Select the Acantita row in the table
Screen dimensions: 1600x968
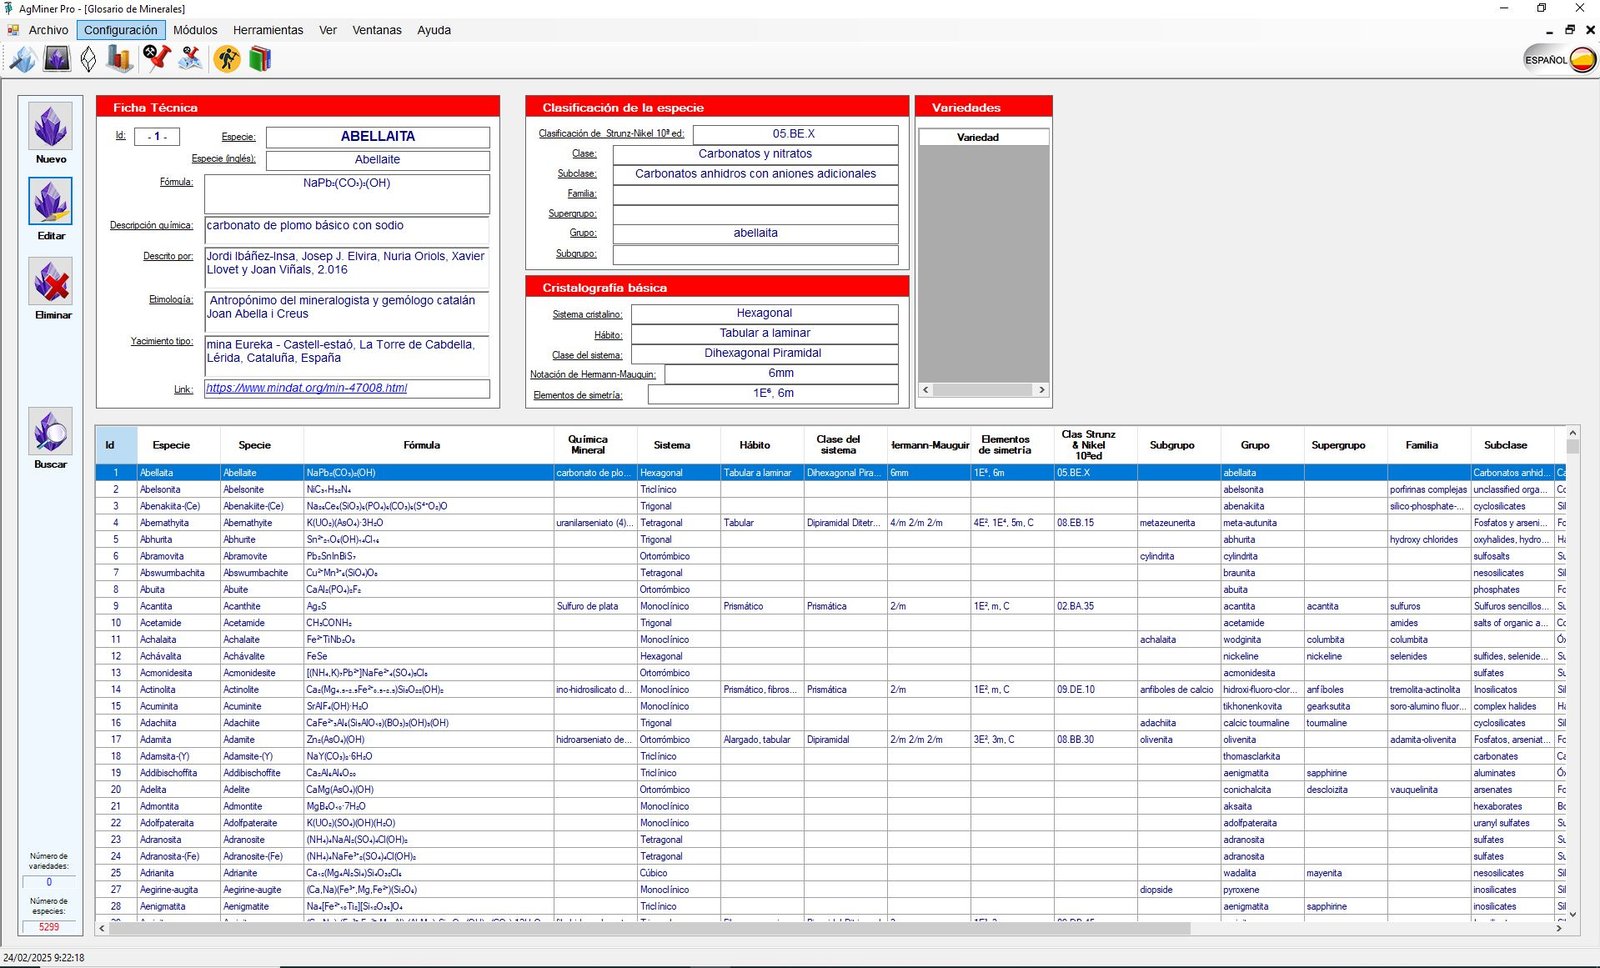click(x=831, y=606)
